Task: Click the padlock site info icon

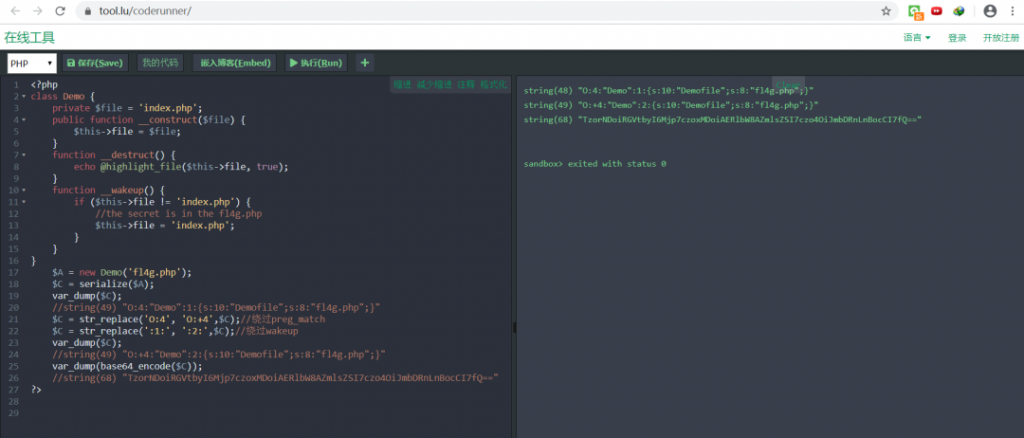Action: [88, 11]
